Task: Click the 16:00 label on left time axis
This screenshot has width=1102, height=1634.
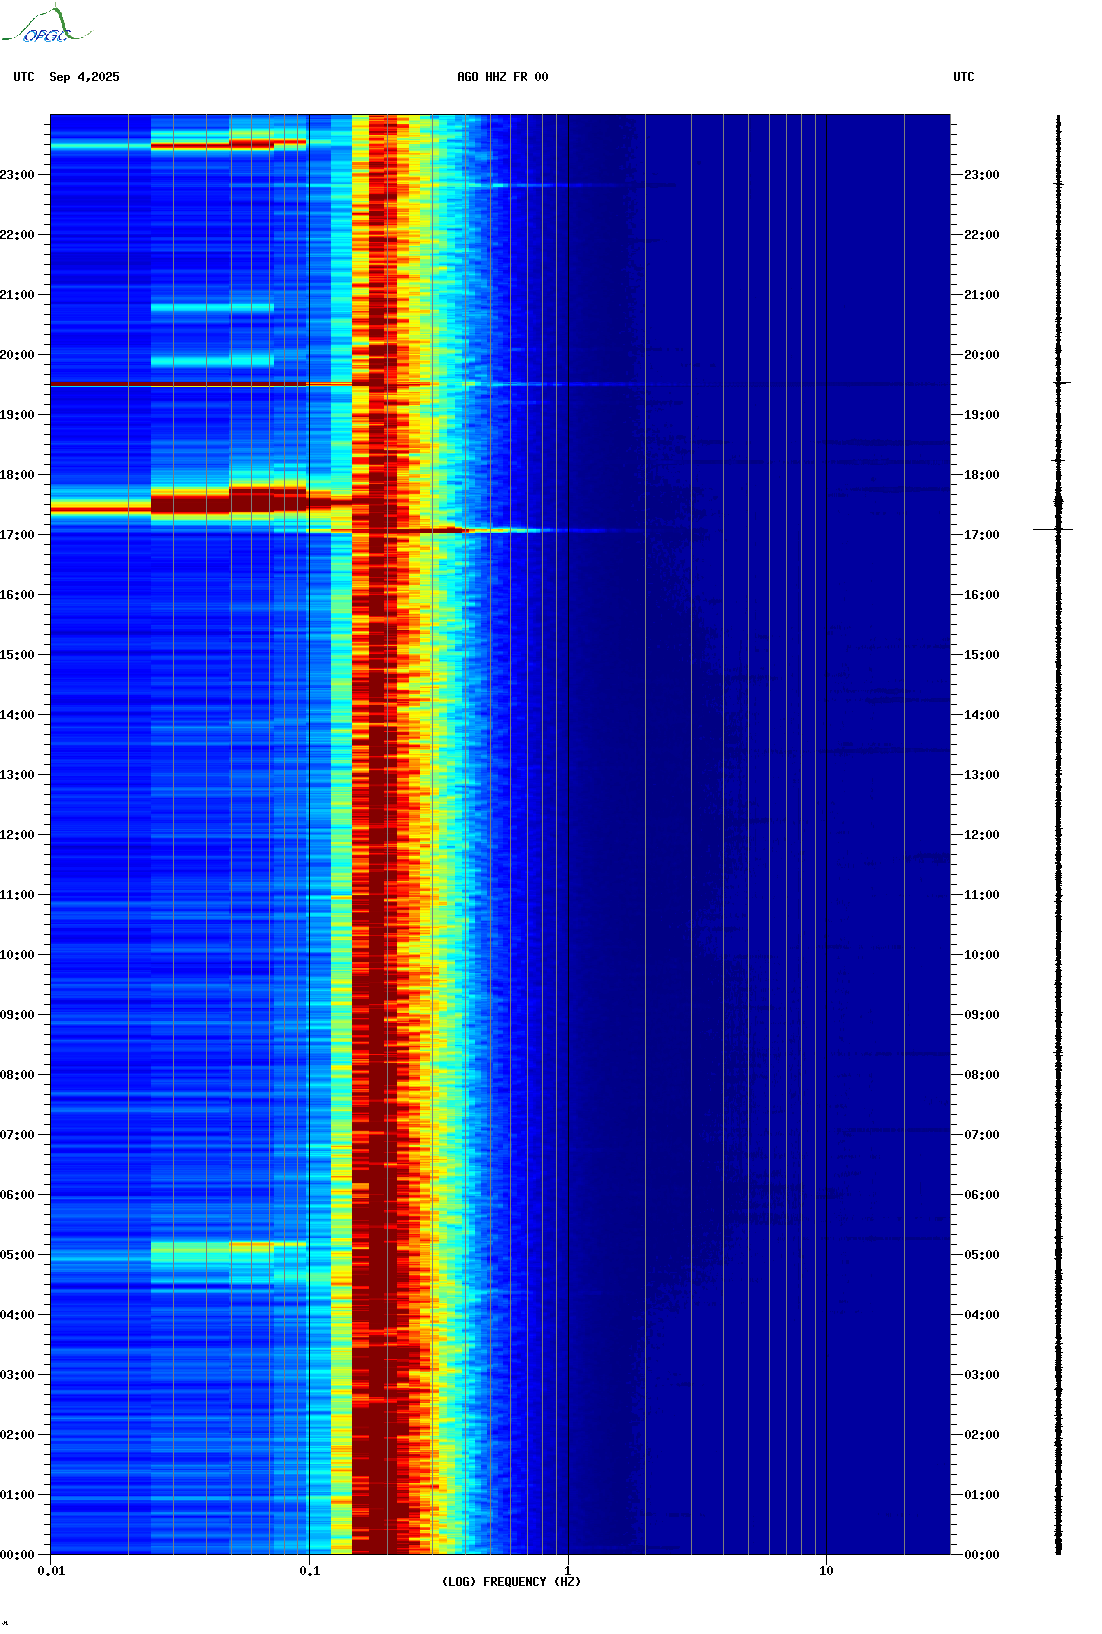Action: coord(17,595)
